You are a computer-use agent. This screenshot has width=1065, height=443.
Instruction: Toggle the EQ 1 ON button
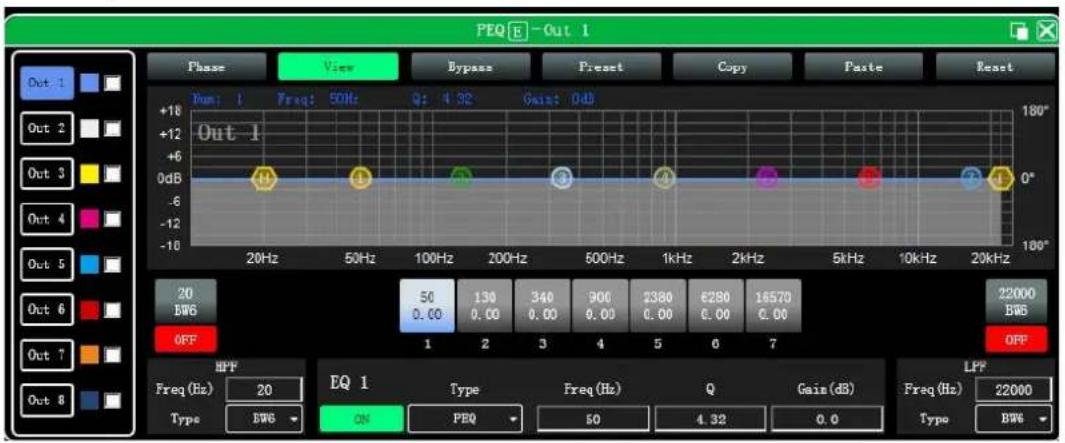tap(361, 419)
